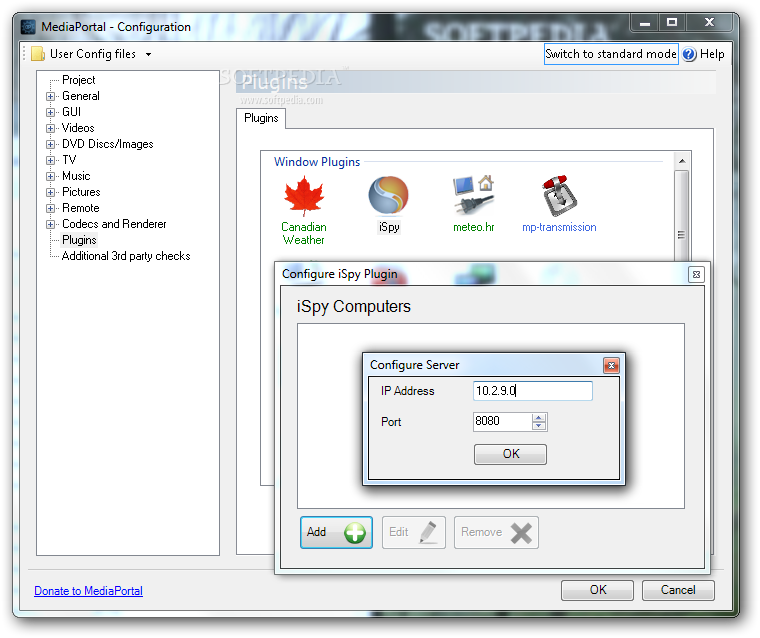Image resolution: width=760 pixels, height=638 pixels.
Task: Maximize the MediaPortal Configuration window
Action: [672, 23]
